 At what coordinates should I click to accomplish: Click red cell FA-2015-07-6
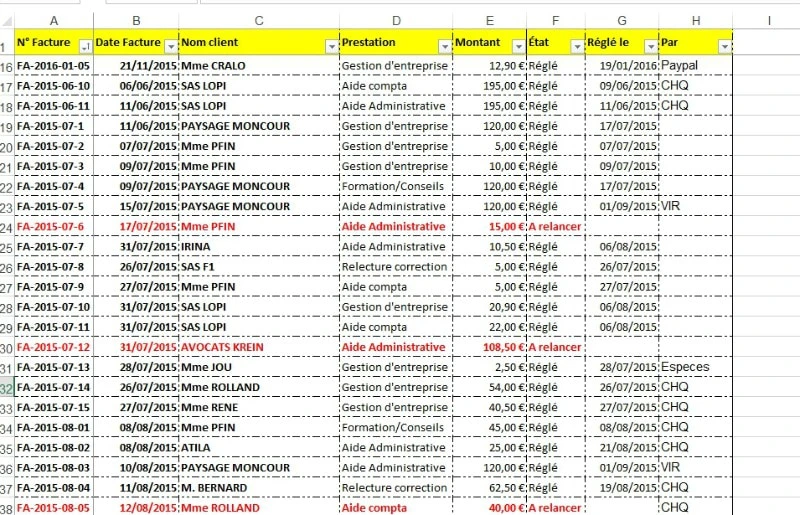click(x=54, y=227)
